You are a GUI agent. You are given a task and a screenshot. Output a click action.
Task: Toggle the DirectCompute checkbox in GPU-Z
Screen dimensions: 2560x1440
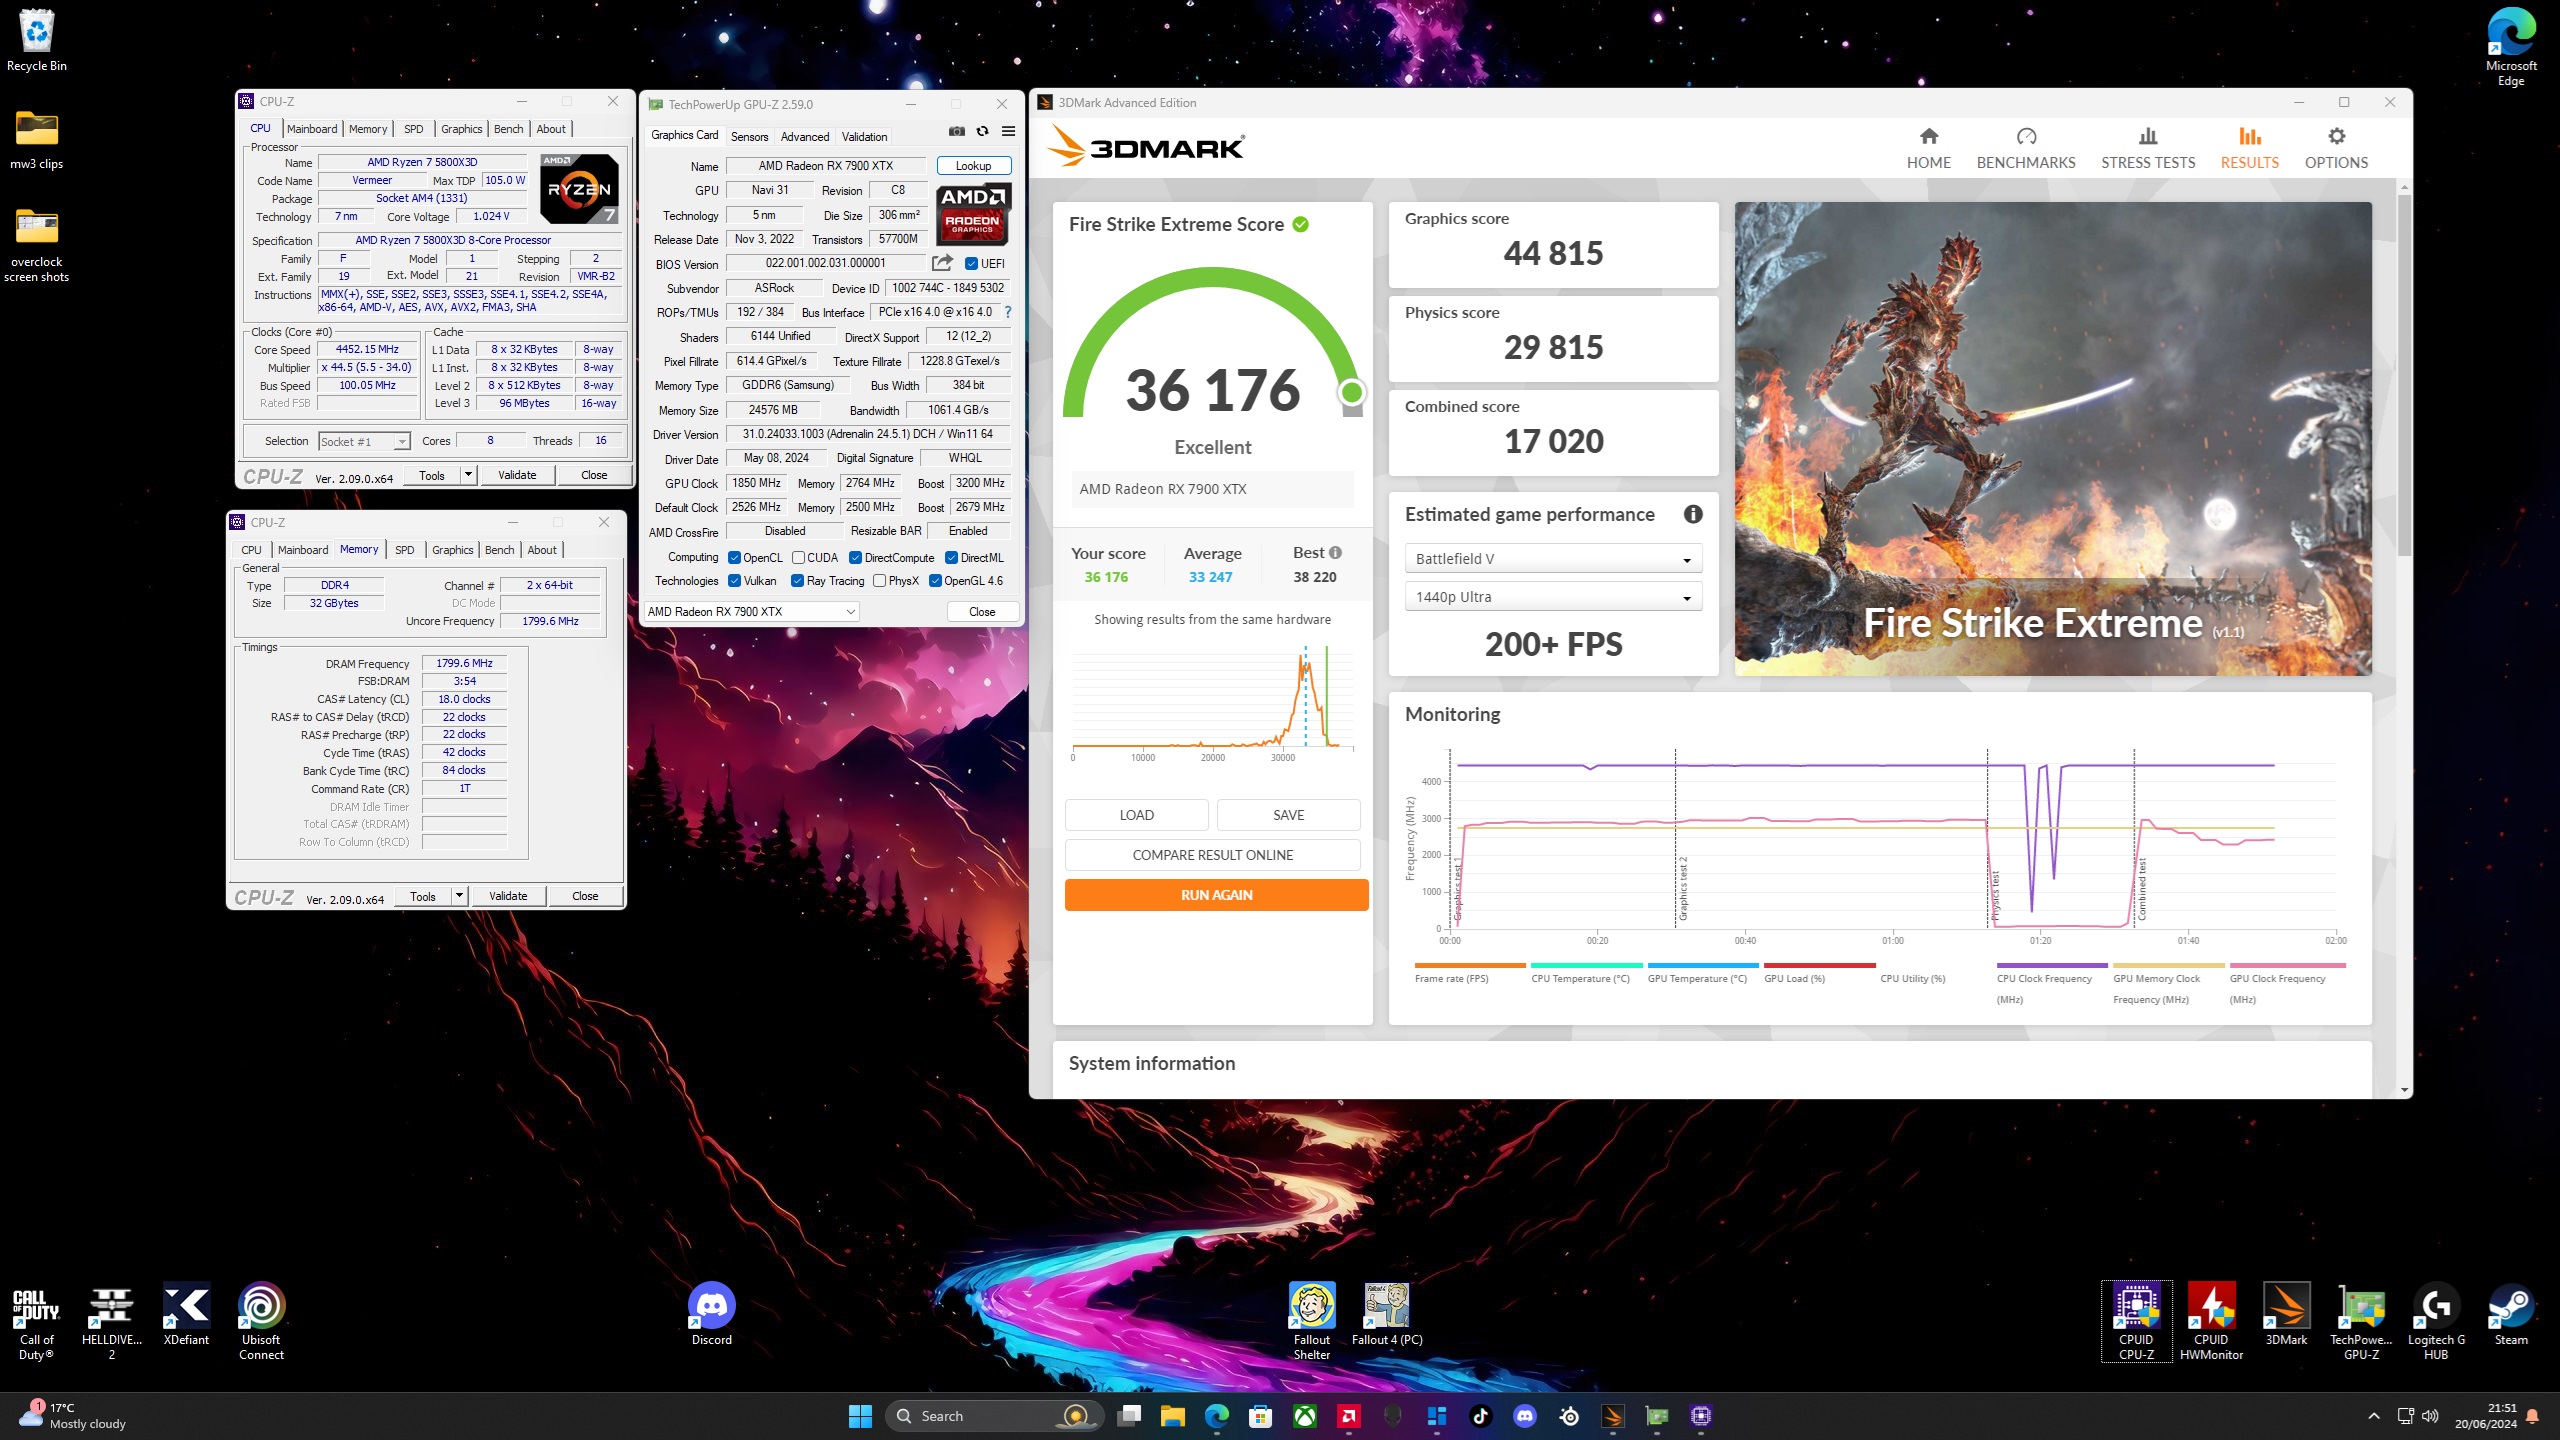point(855,558)
